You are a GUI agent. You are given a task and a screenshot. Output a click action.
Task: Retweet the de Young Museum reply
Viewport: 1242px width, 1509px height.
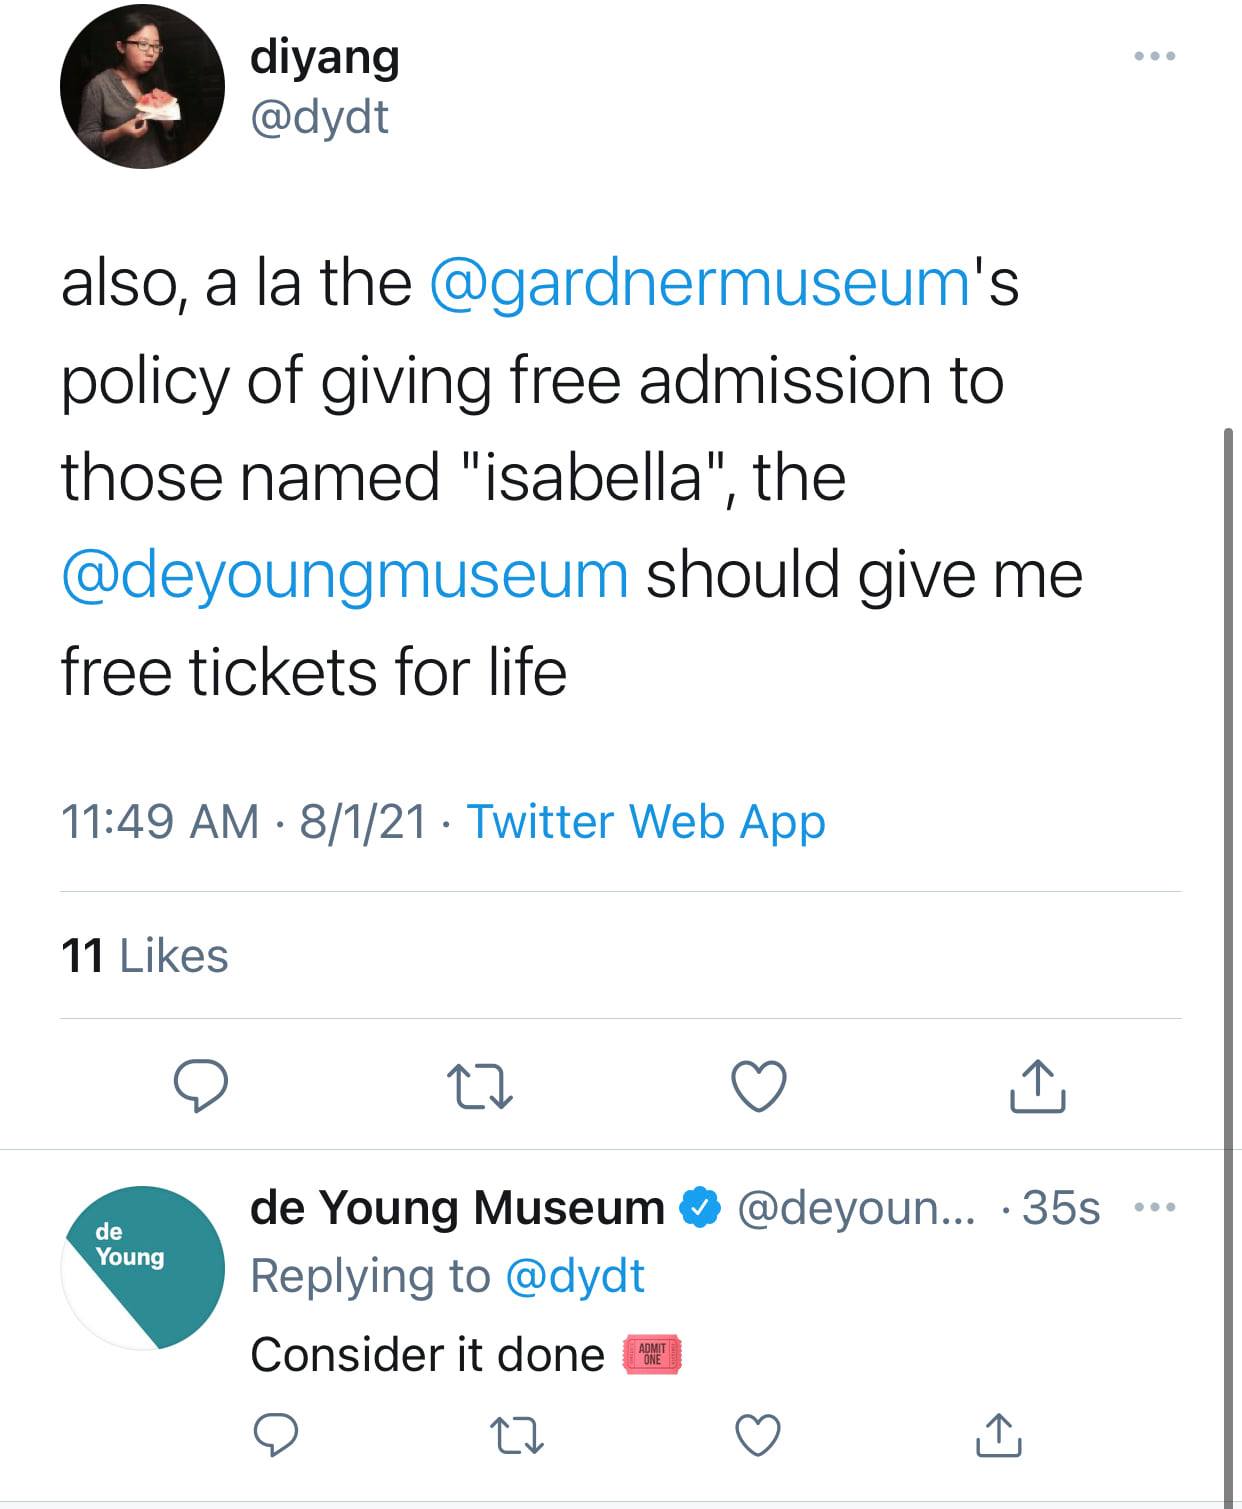pos(518,1435)
